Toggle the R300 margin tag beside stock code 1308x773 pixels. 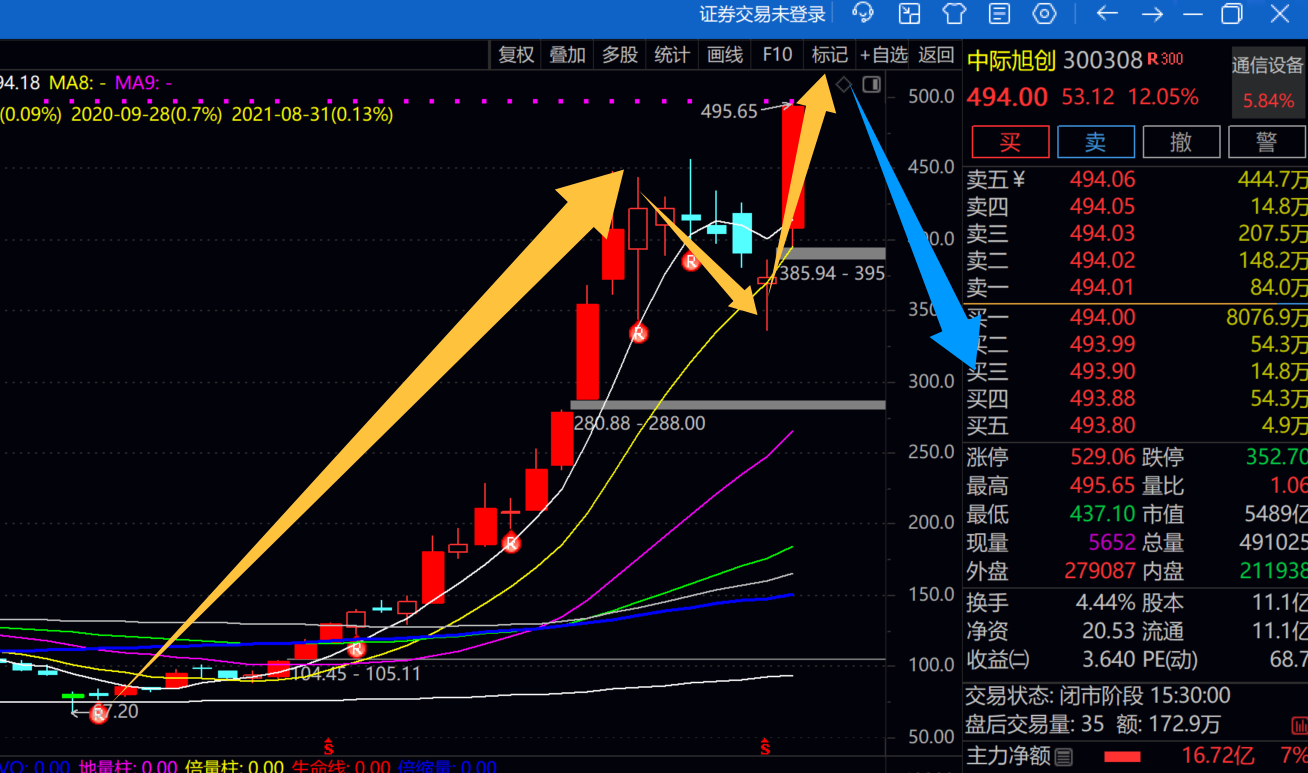(1165, 60)
